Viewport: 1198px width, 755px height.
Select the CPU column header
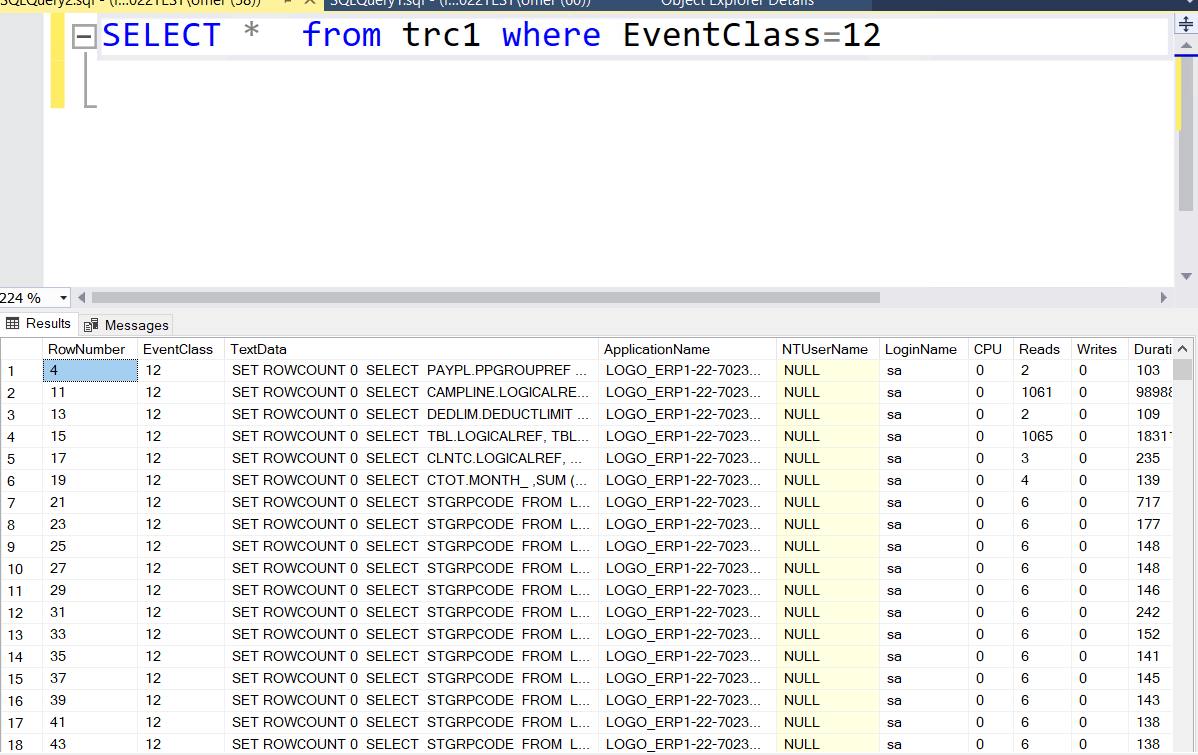coord(991,349)
